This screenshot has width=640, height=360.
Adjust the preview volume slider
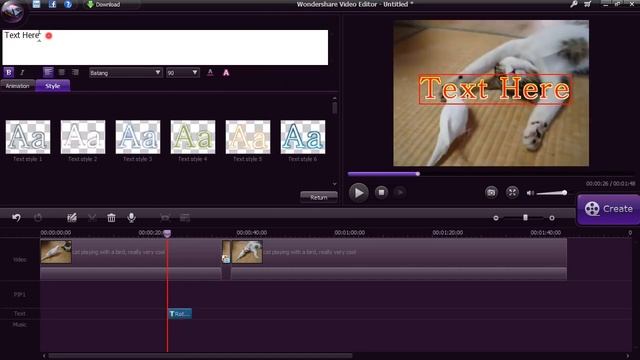pos(552,193)
